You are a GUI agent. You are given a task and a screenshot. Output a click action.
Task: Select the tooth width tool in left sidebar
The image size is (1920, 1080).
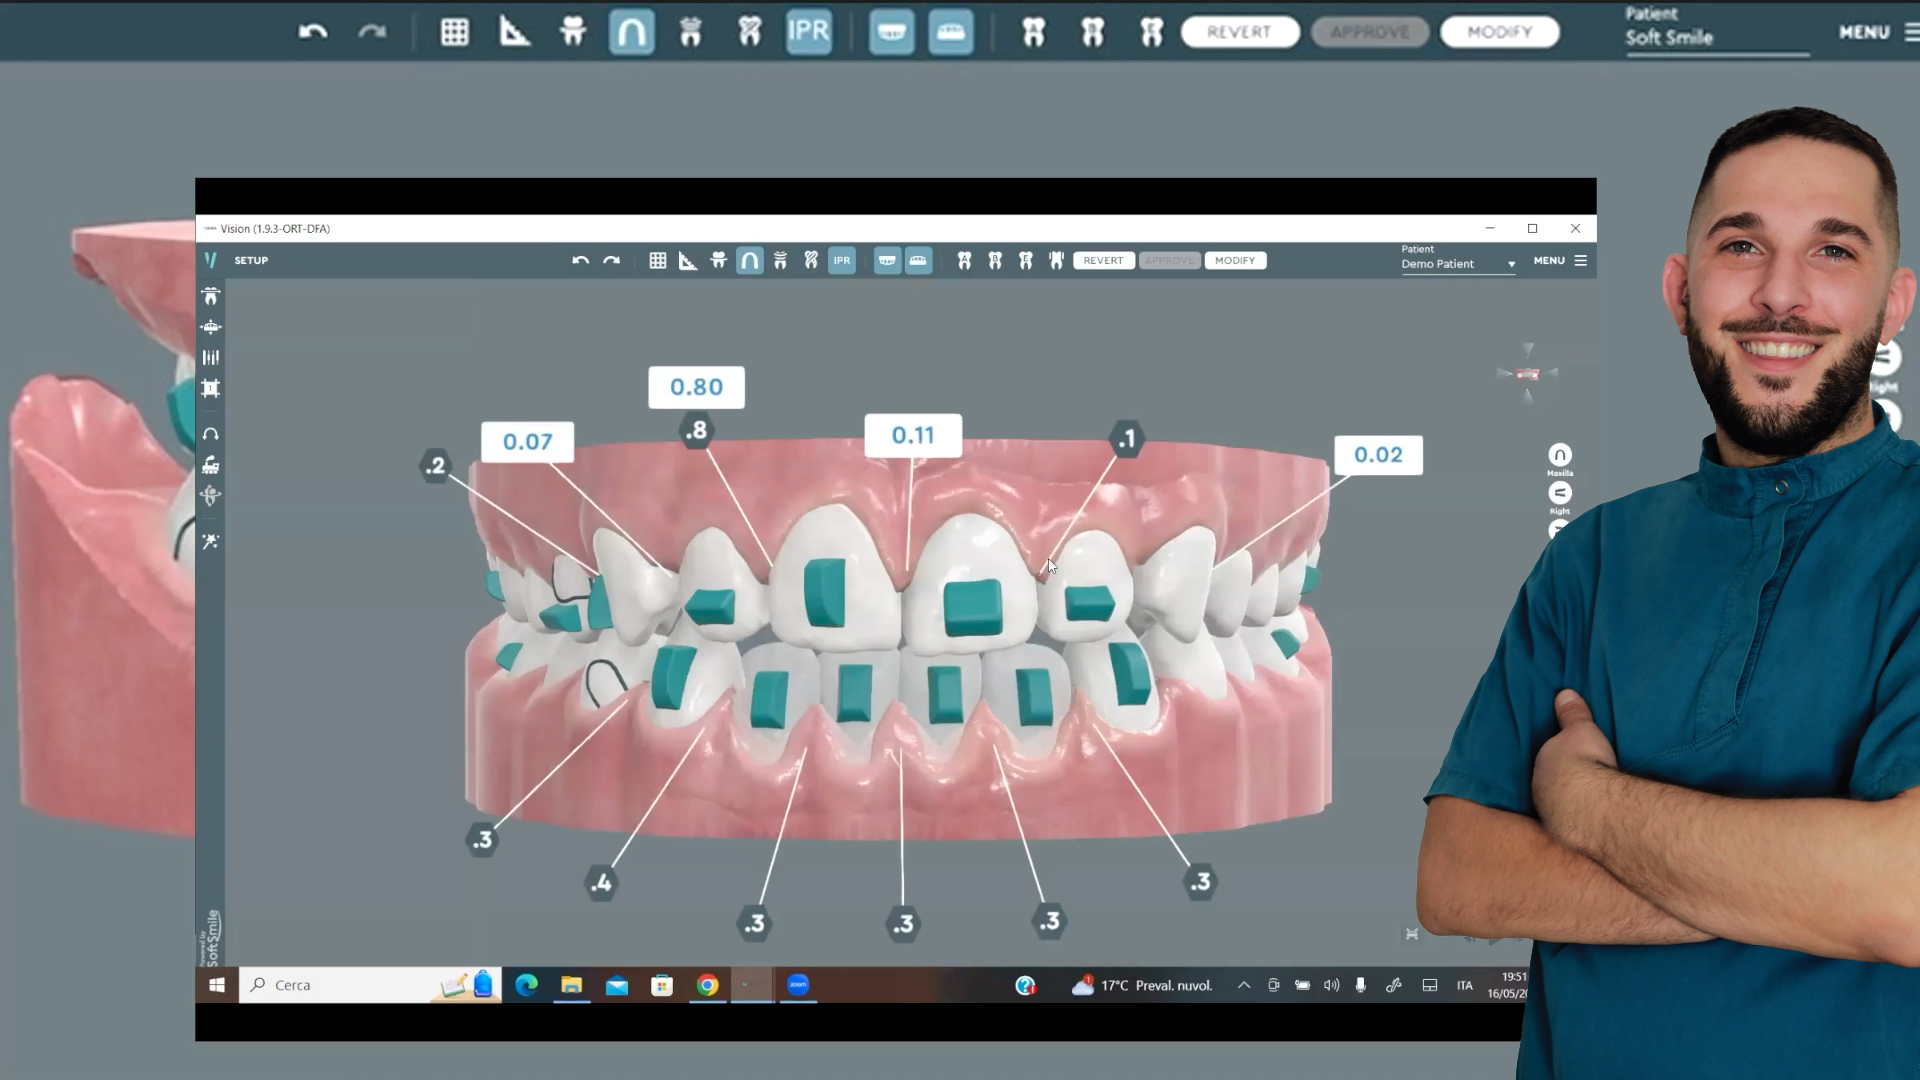pyautogui.click(x=210, y=296)
